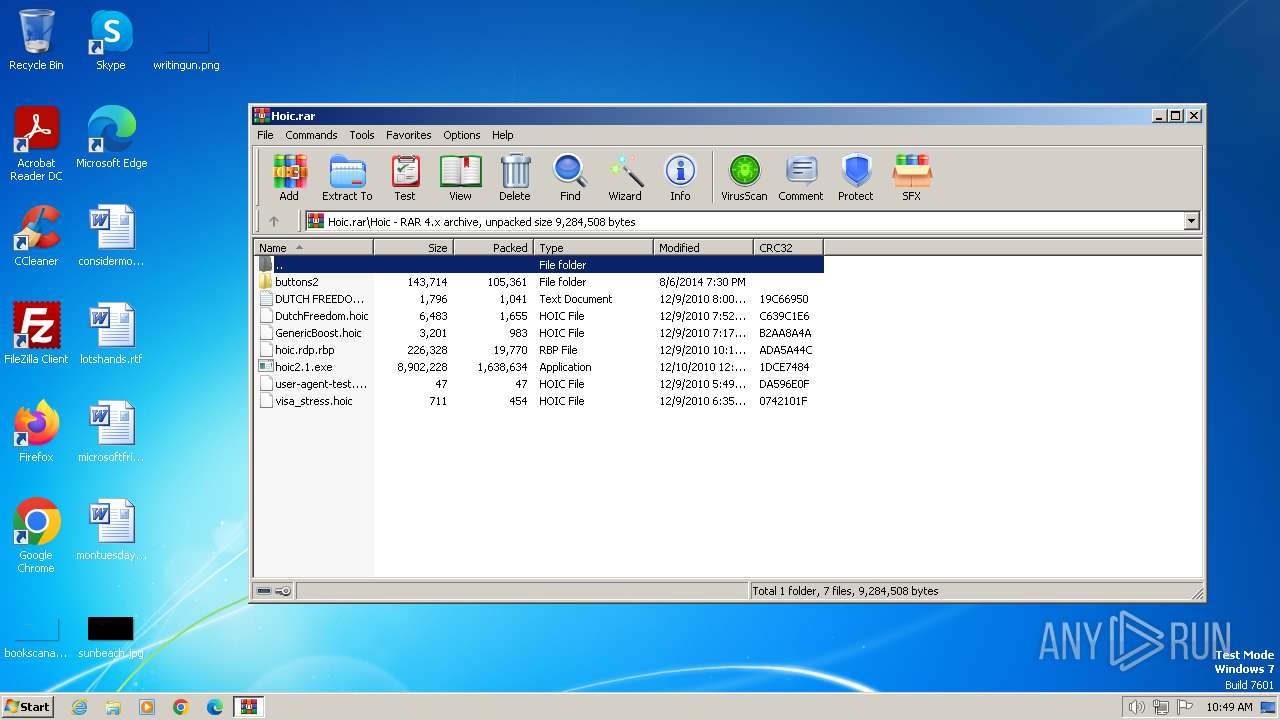Select Google Chrome desktop icon
This screenshot has height=720, width=1280.
point(36,536)
